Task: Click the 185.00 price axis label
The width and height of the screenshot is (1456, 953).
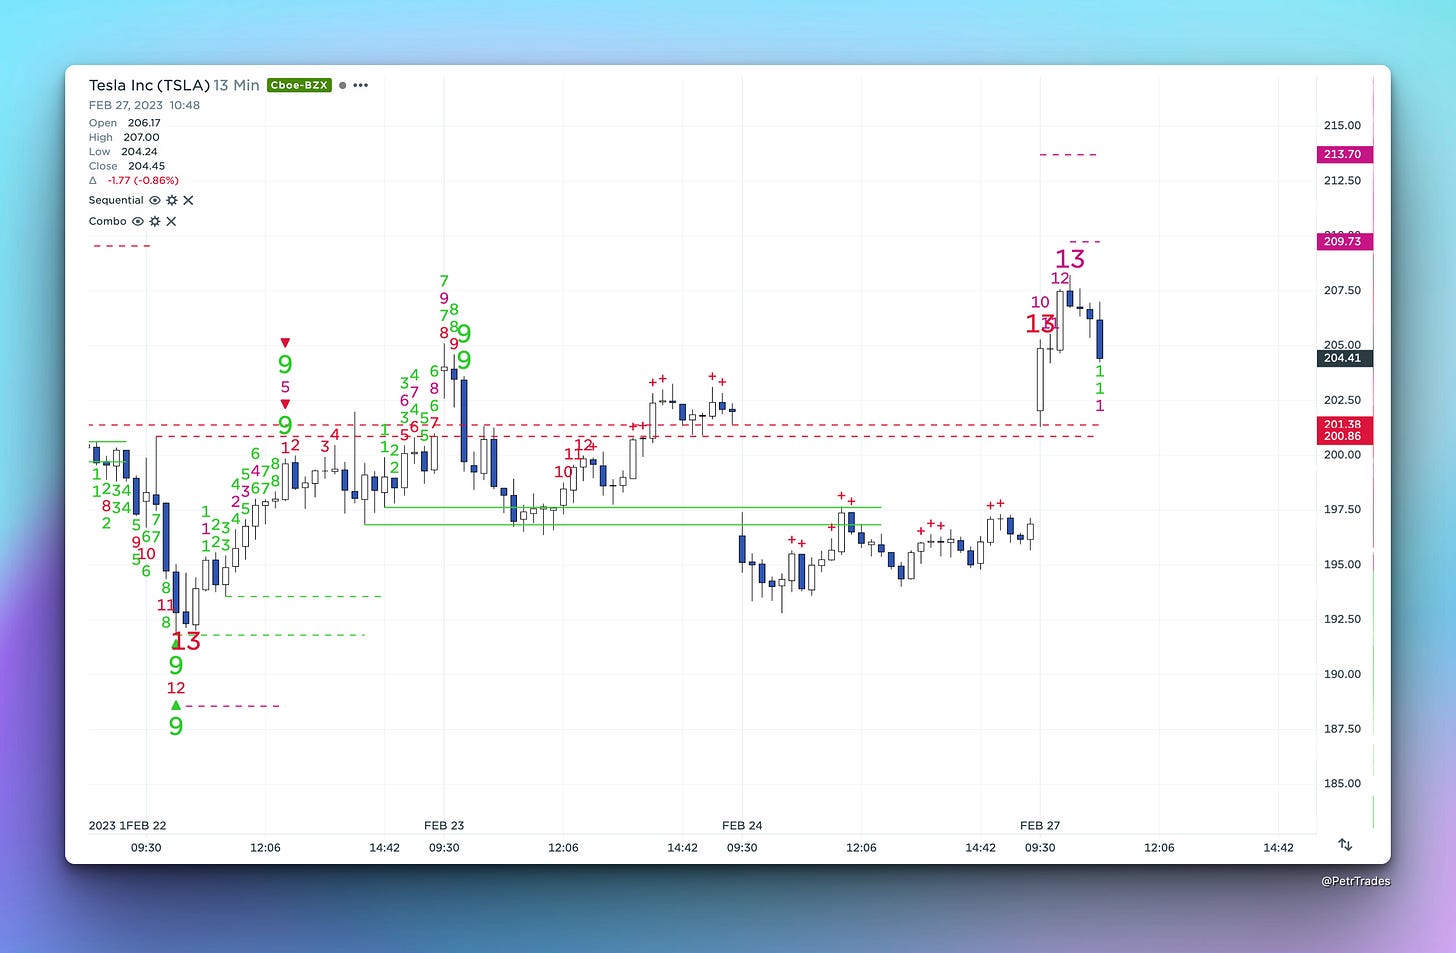Action: pyautogui.click(x=1342, y=784)
